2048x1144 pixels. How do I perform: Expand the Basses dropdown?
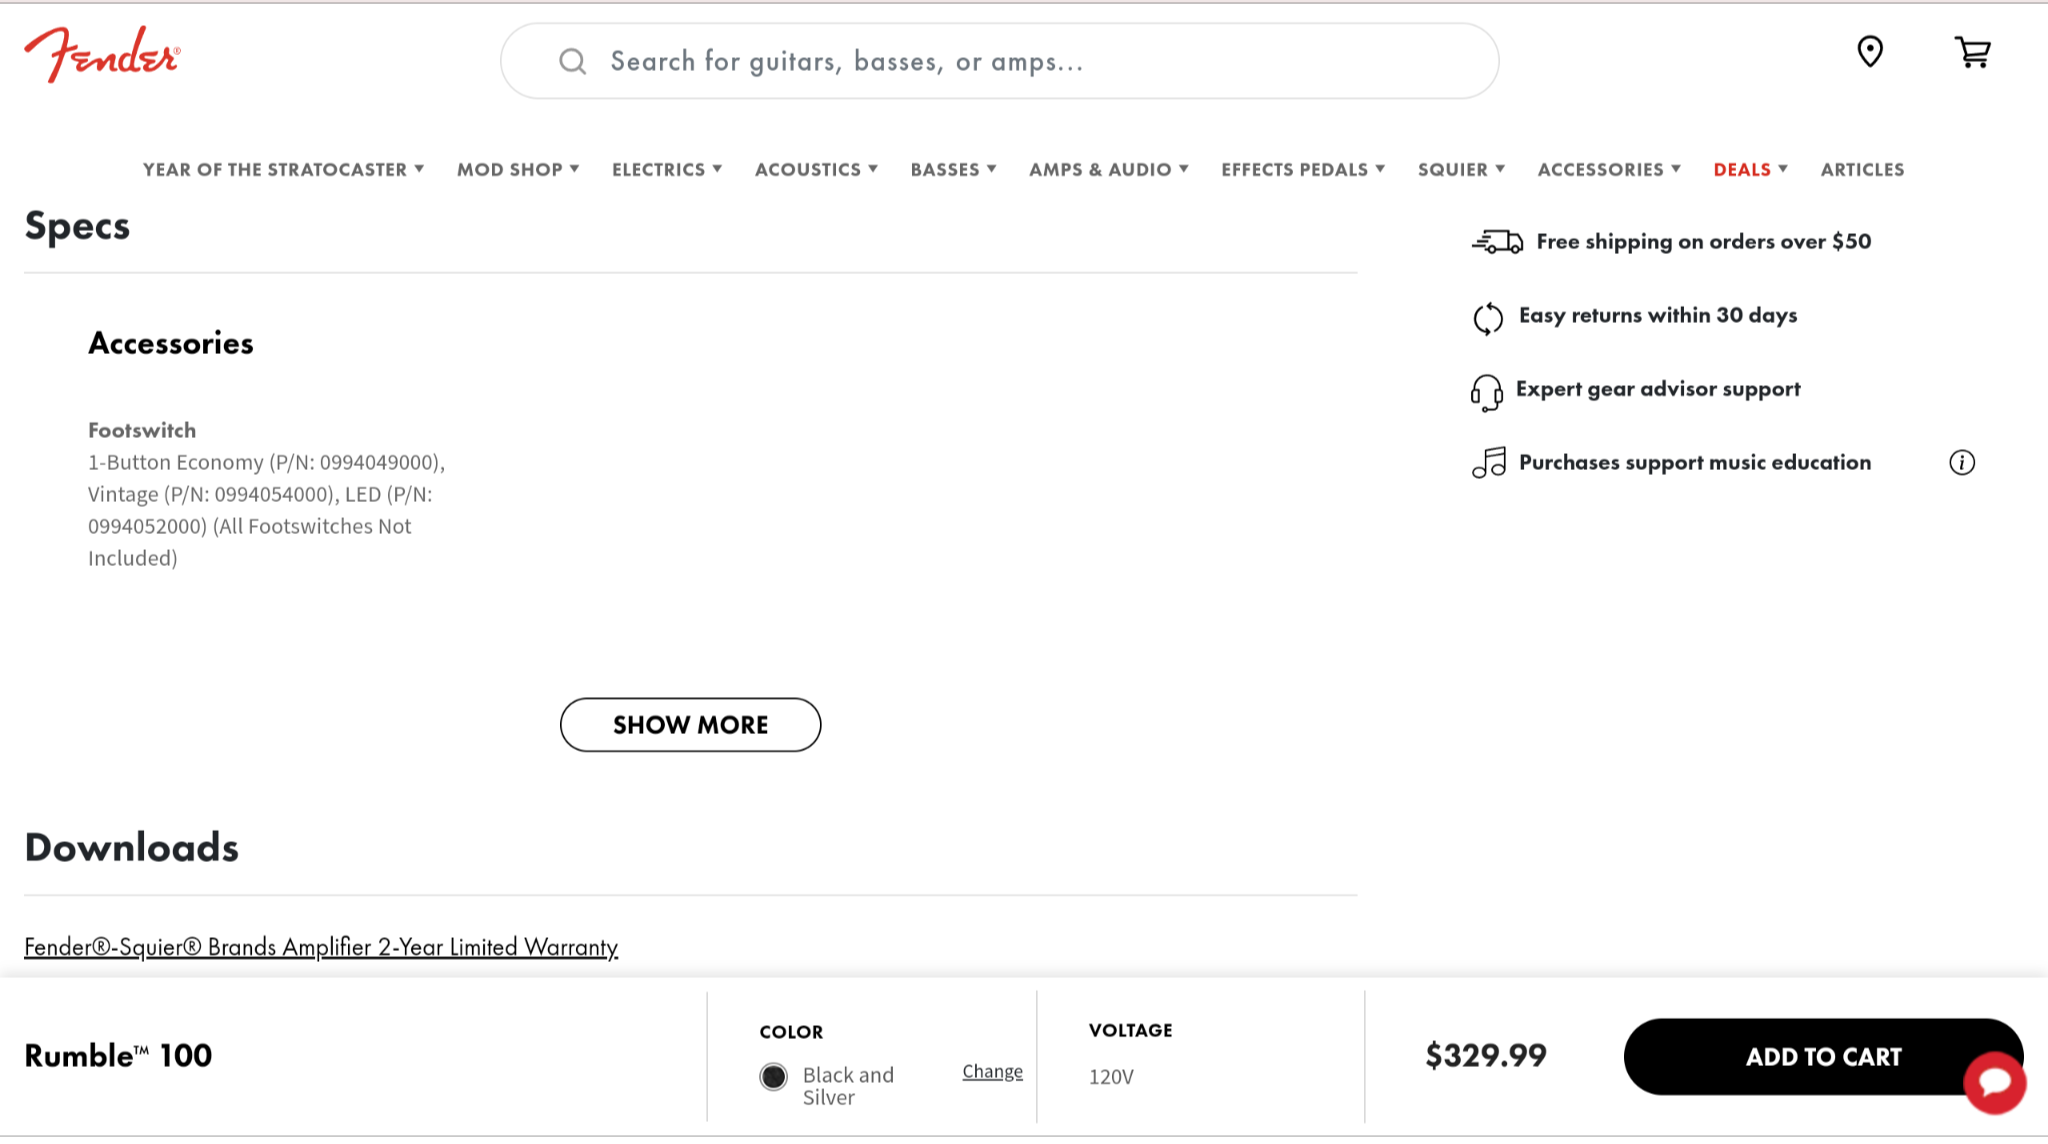coord(953,170)
